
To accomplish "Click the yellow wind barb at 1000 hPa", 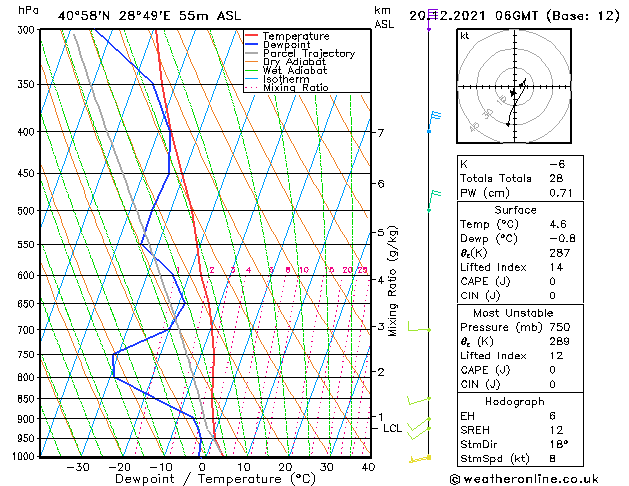I will (x=420, y=459).
